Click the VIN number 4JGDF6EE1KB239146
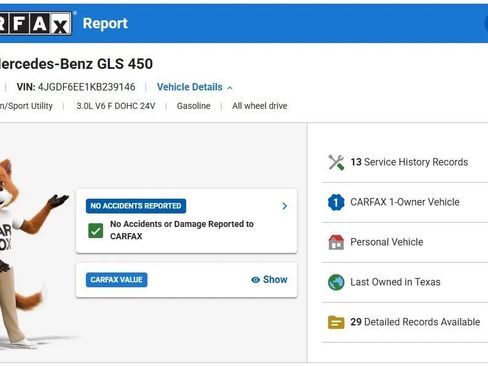Image resolution: width=488 pixels, height=366 pixels. pyautogui.click(x=87, y=87)
